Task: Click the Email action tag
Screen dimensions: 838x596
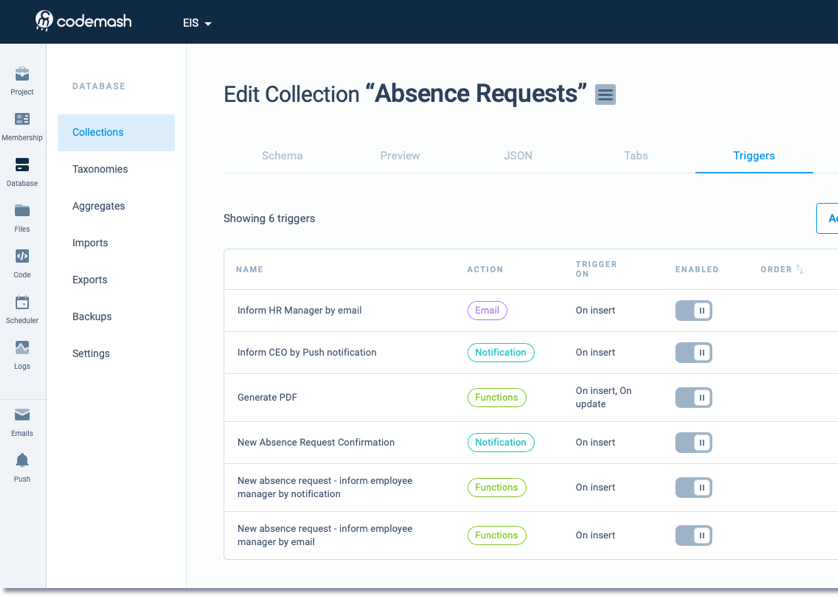Action: point(487,310)
